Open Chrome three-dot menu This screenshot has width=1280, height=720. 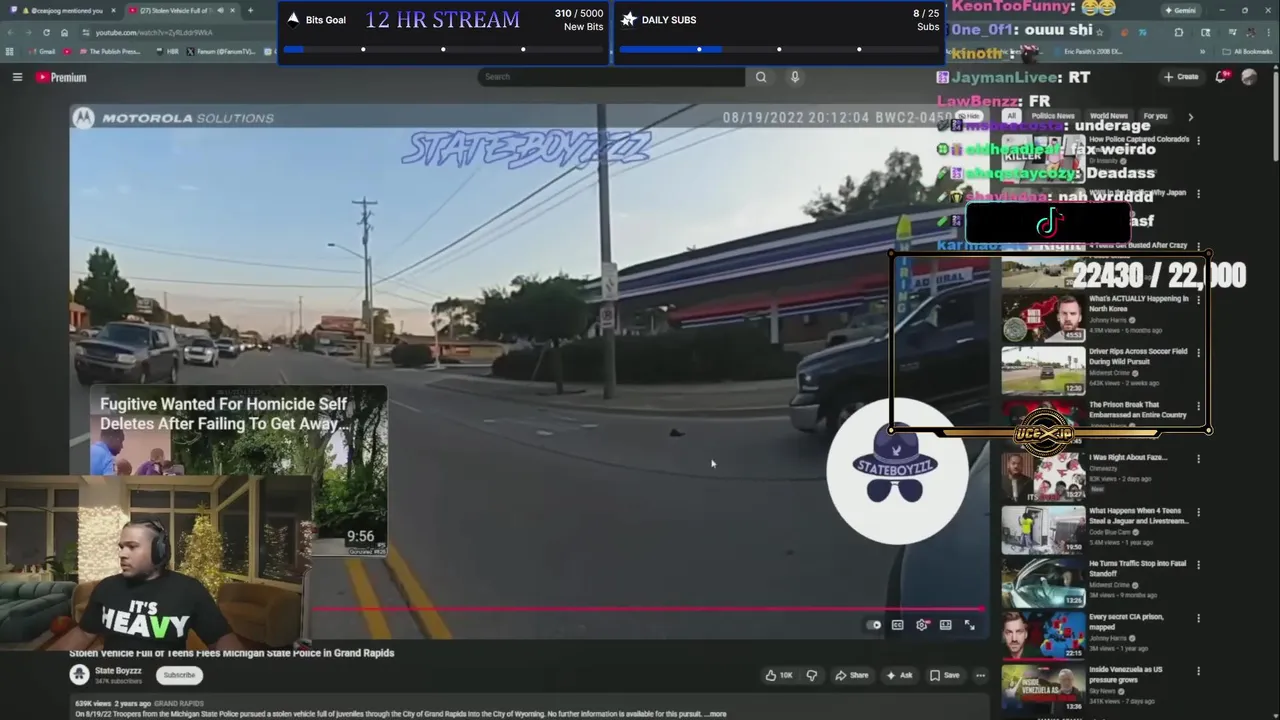pos(1267,32)
